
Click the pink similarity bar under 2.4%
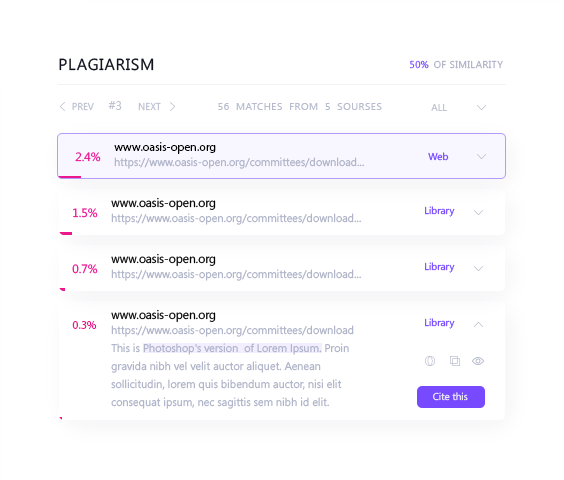[x=70, y=177]
